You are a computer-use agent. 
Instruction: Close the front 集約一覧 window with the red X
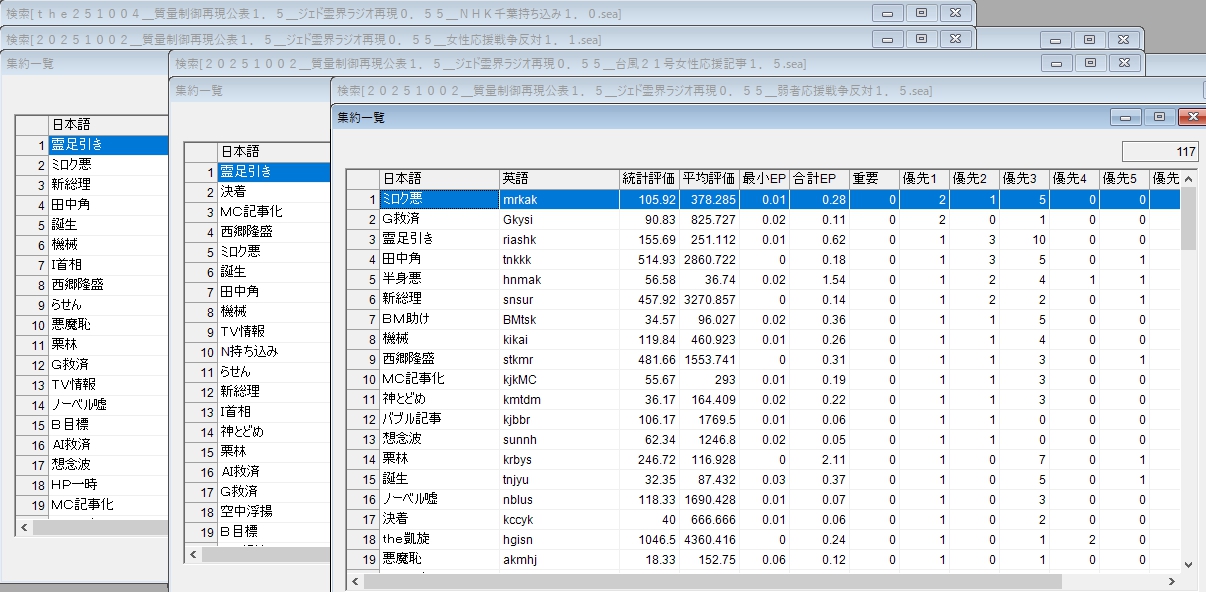click(1191, 117)
